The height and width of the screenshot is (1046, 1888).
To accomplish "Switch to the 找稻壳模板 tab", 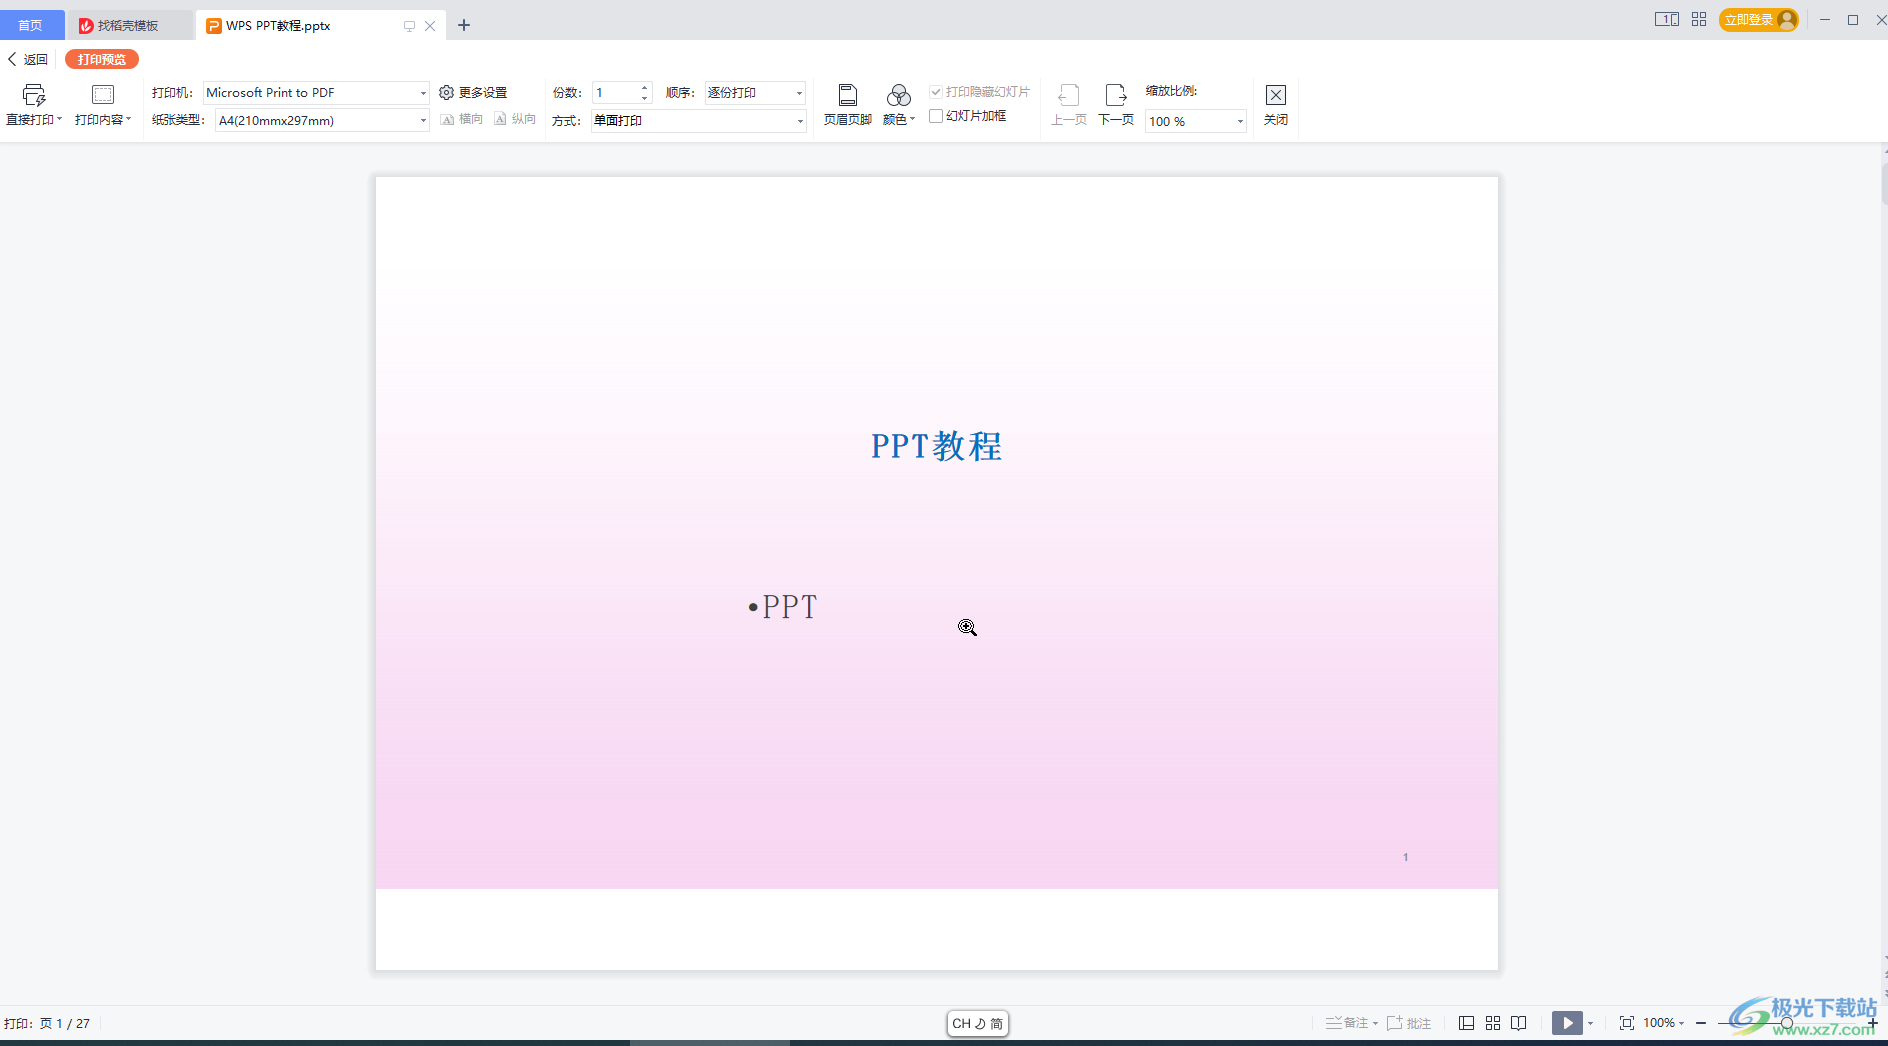I will (129, 25).
